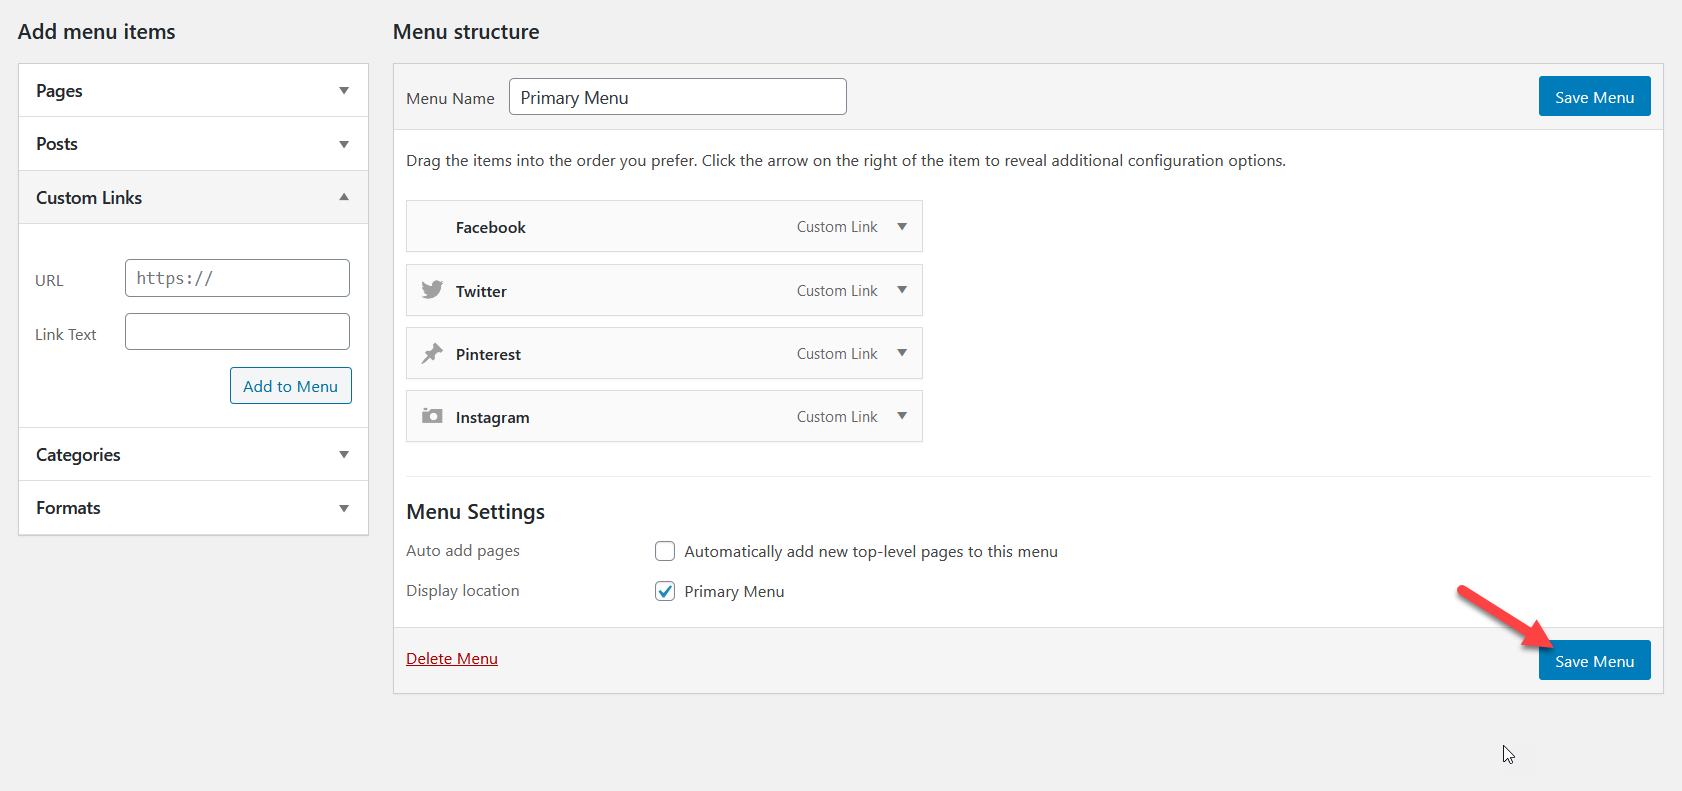Click Save Menu button at bottom

tap(1594, 661)
